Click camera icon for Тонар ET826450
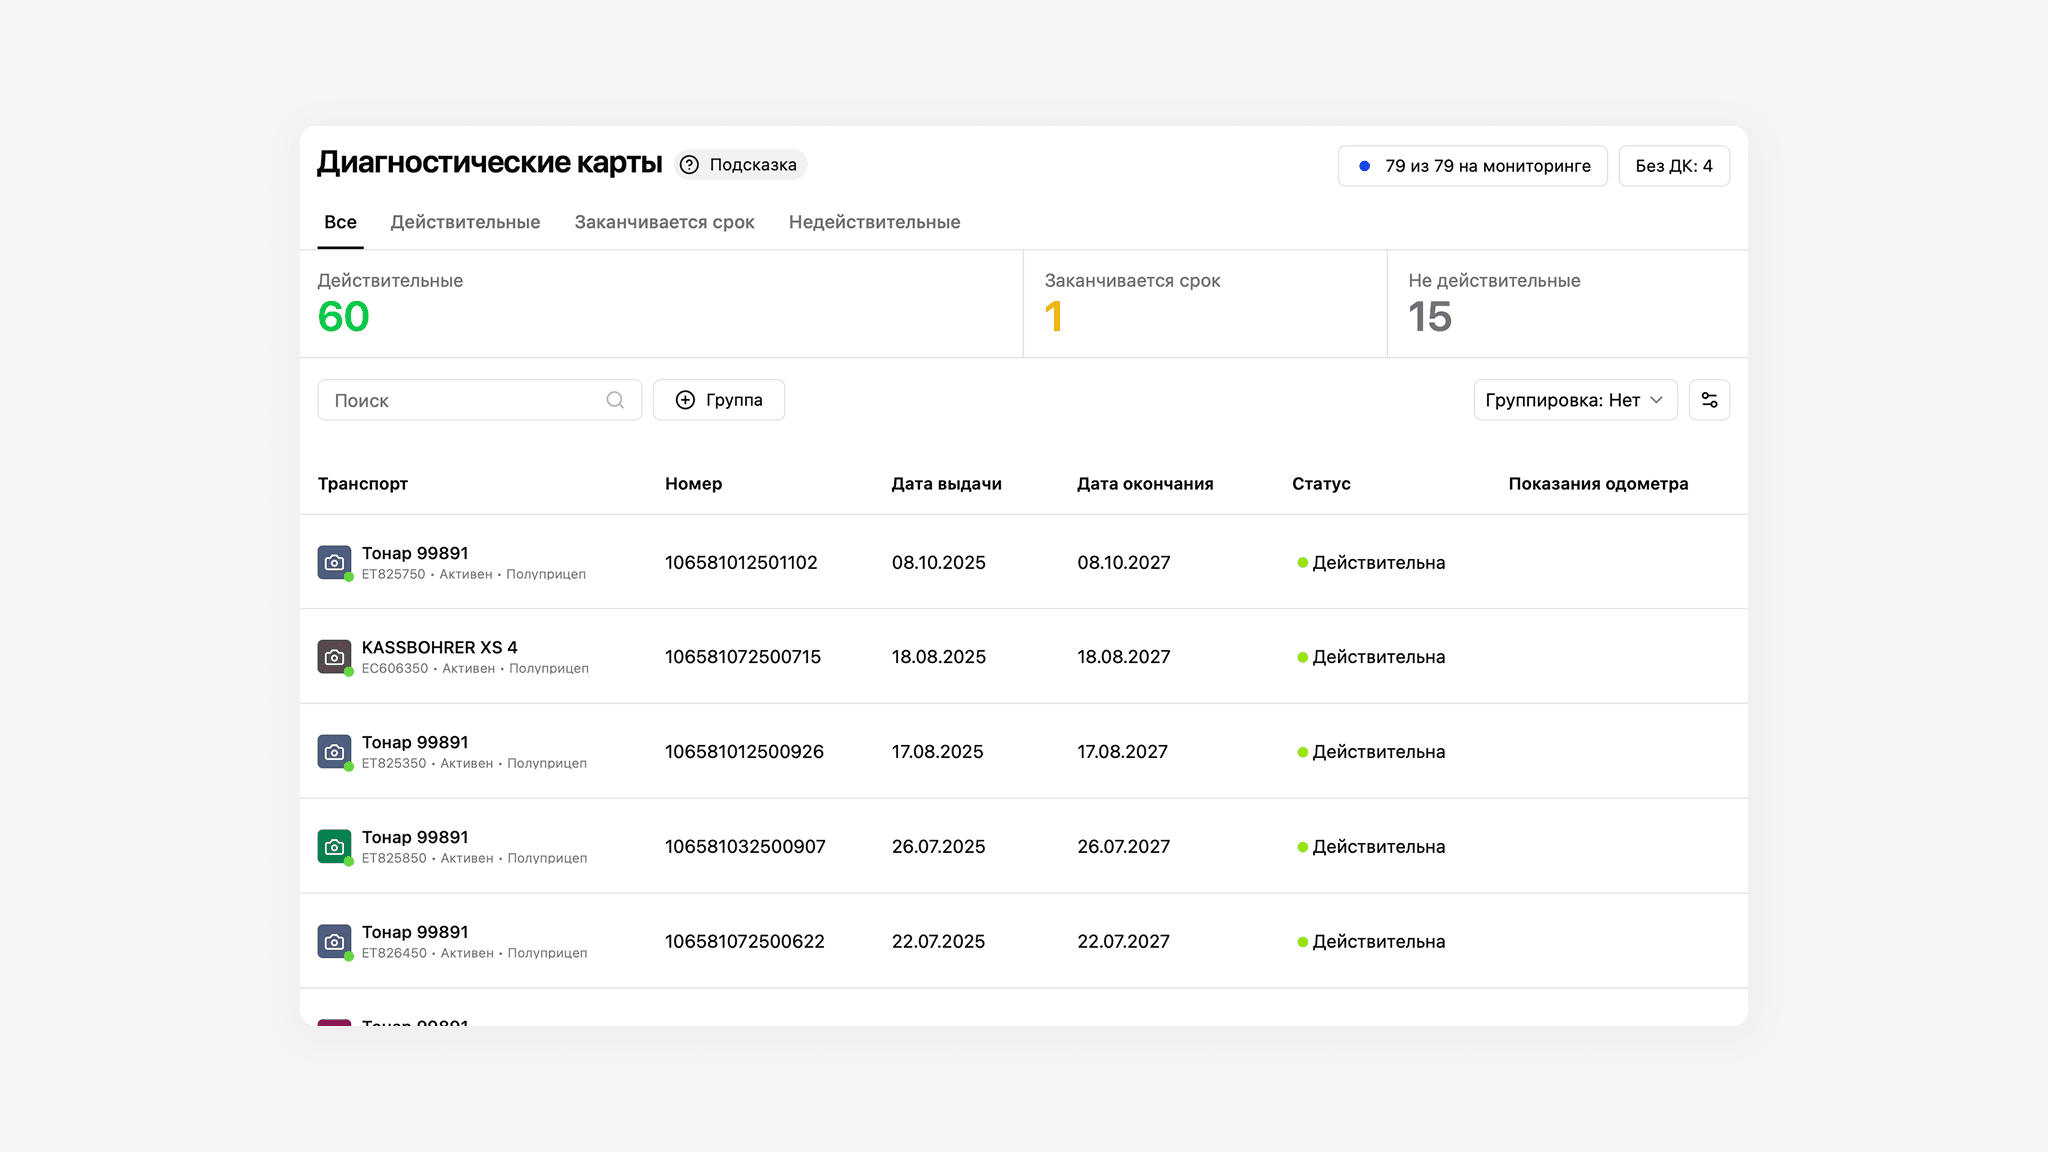Viewport: 2048px width, 1152px height. 334,941
